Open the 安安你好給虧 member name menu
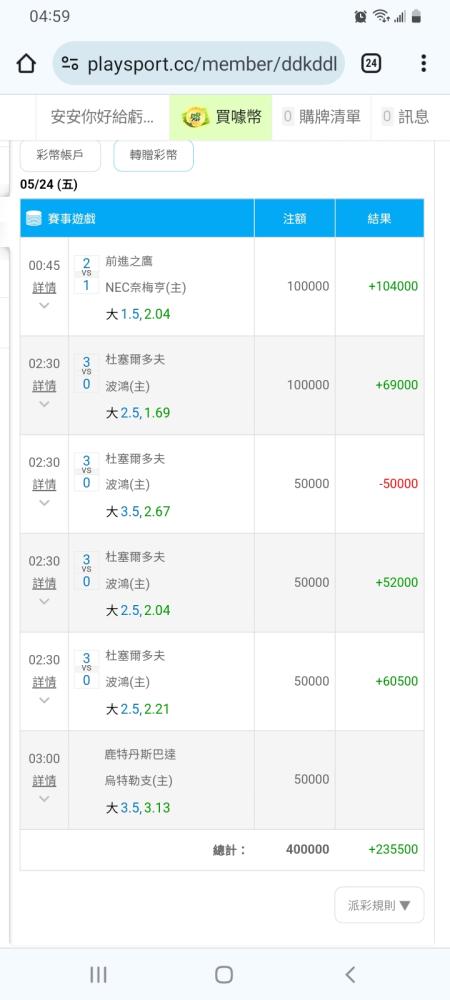This screenshot has width=450, height=1000. (x=102, y=117)
